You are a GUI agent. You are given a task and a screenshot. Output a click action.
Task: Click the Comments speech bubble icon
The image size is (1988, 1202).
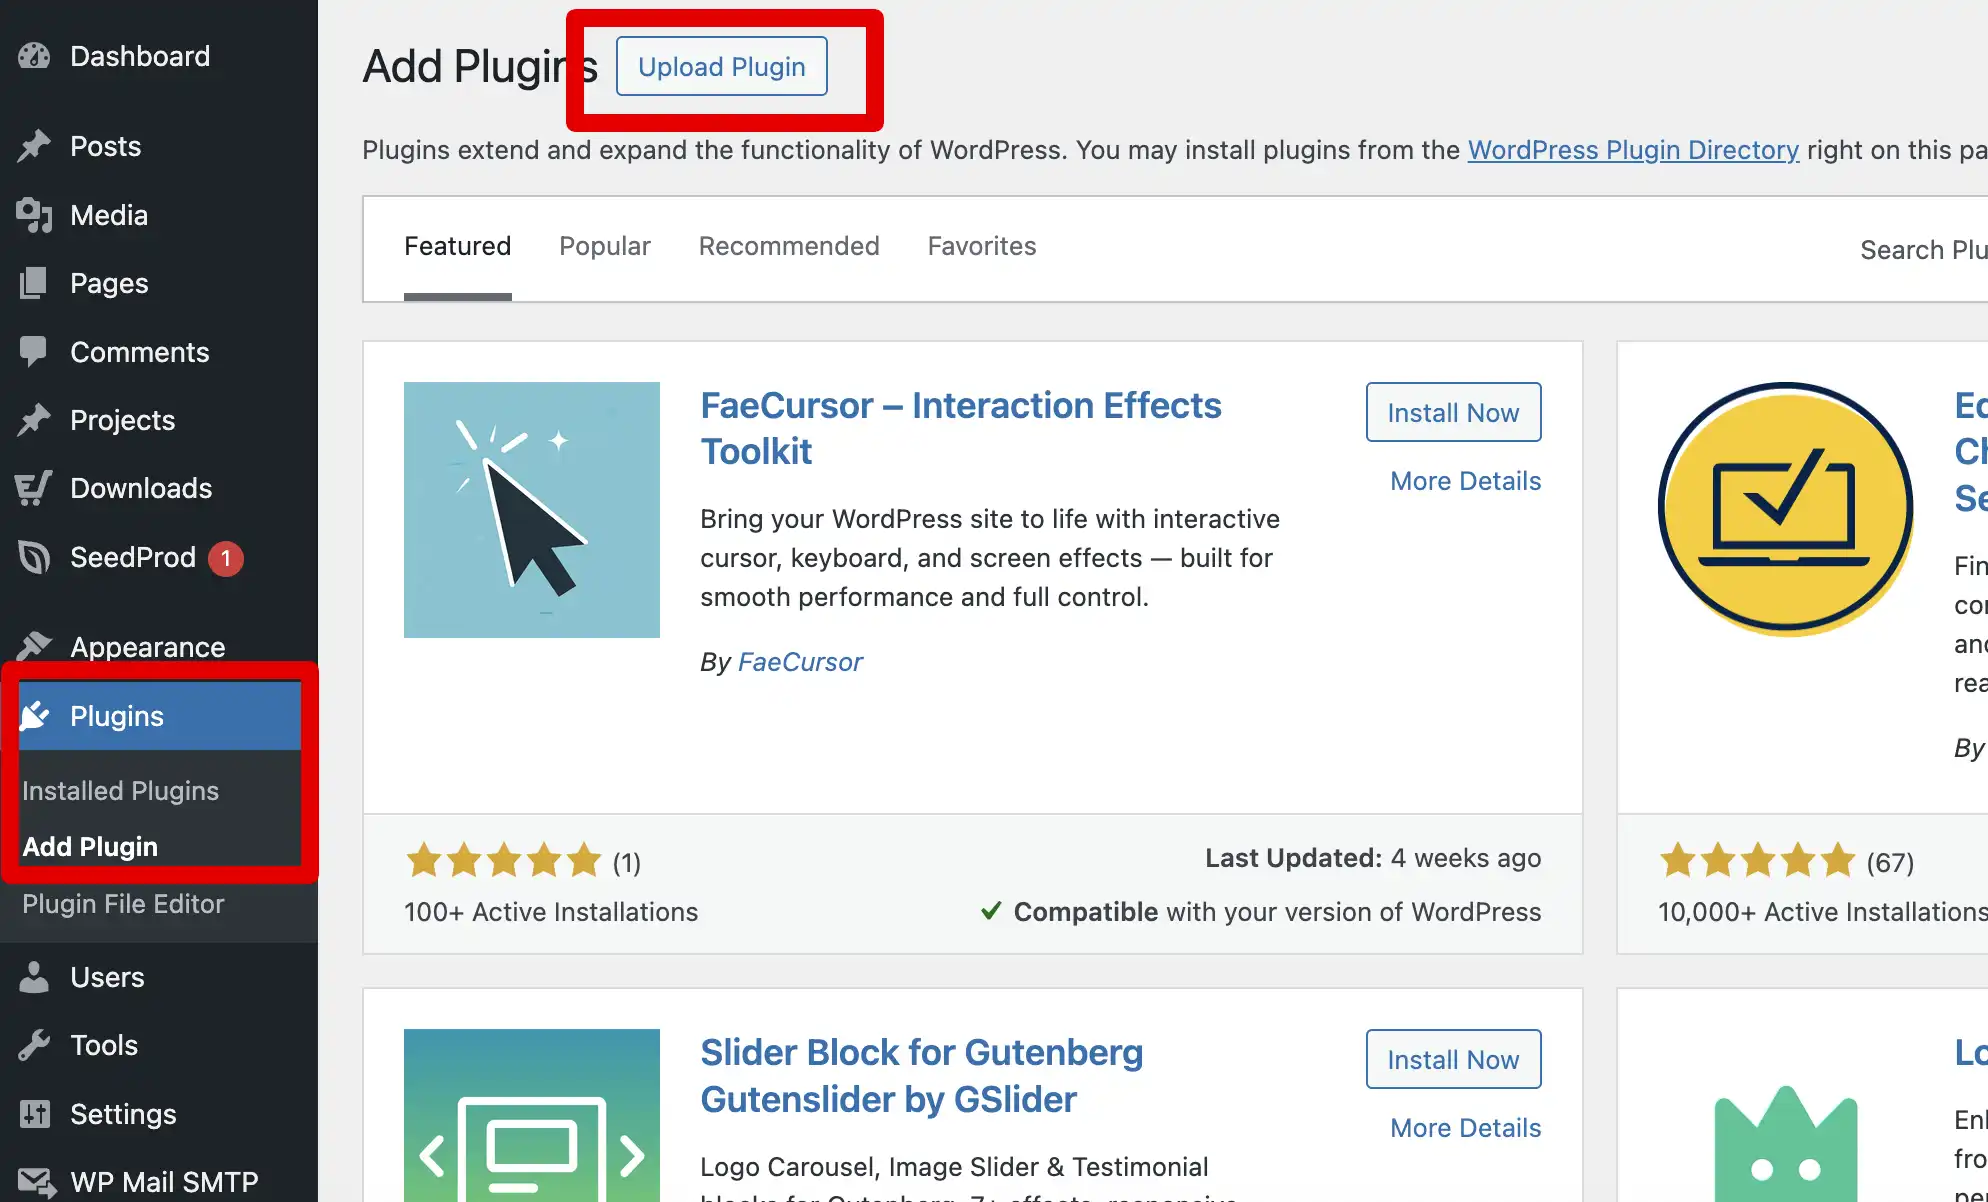point(34,351)
